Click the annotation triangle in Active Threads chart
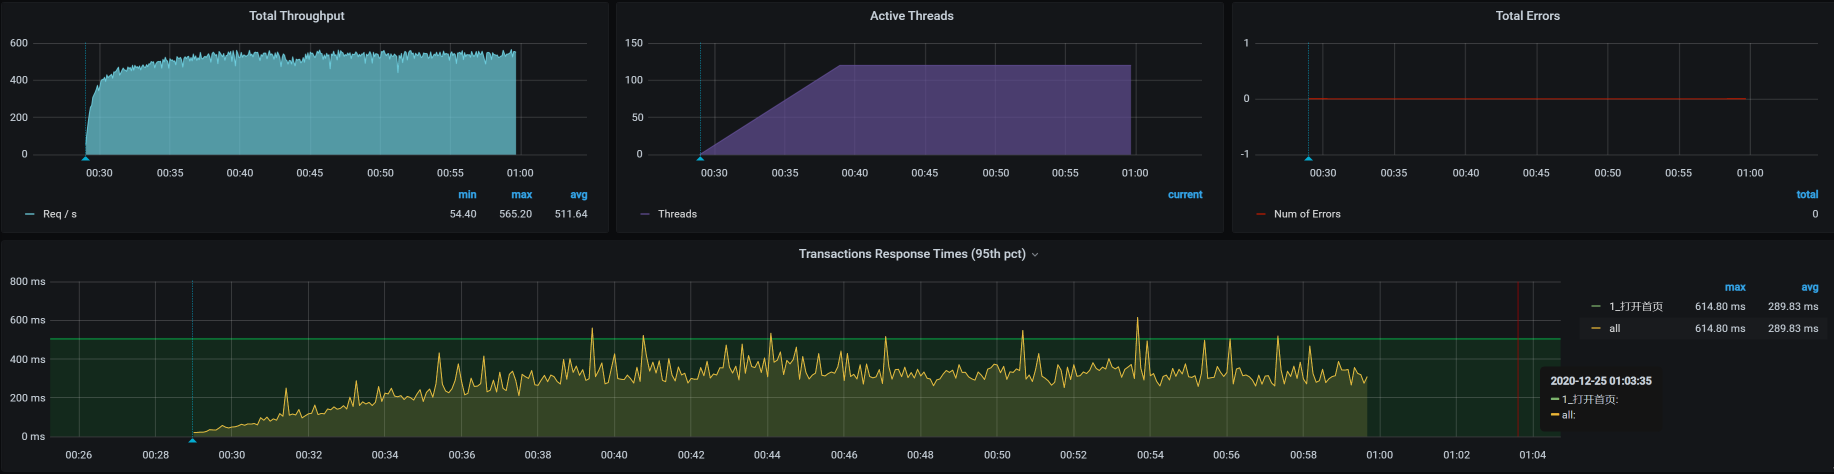1834x474 pixels. click(700, 158)
